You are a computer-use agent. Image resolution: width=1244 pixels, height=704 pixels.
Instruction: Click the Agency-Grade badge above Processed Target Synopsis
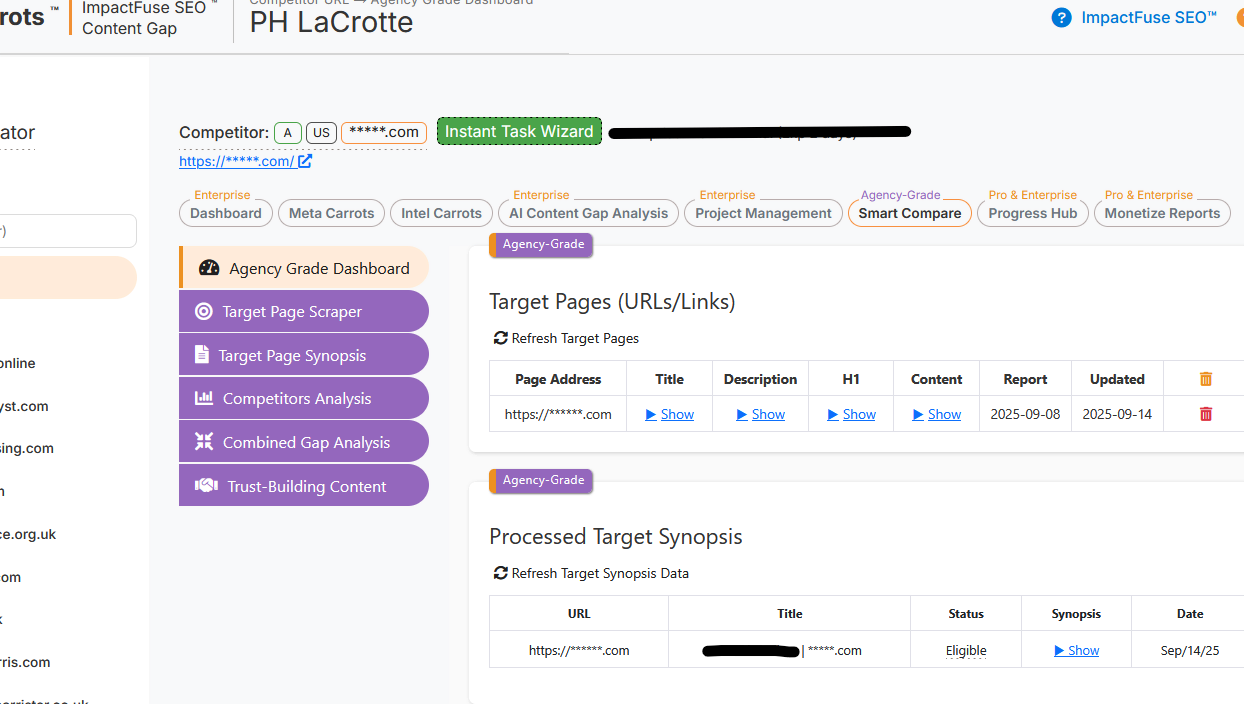(x=542, y=481)
